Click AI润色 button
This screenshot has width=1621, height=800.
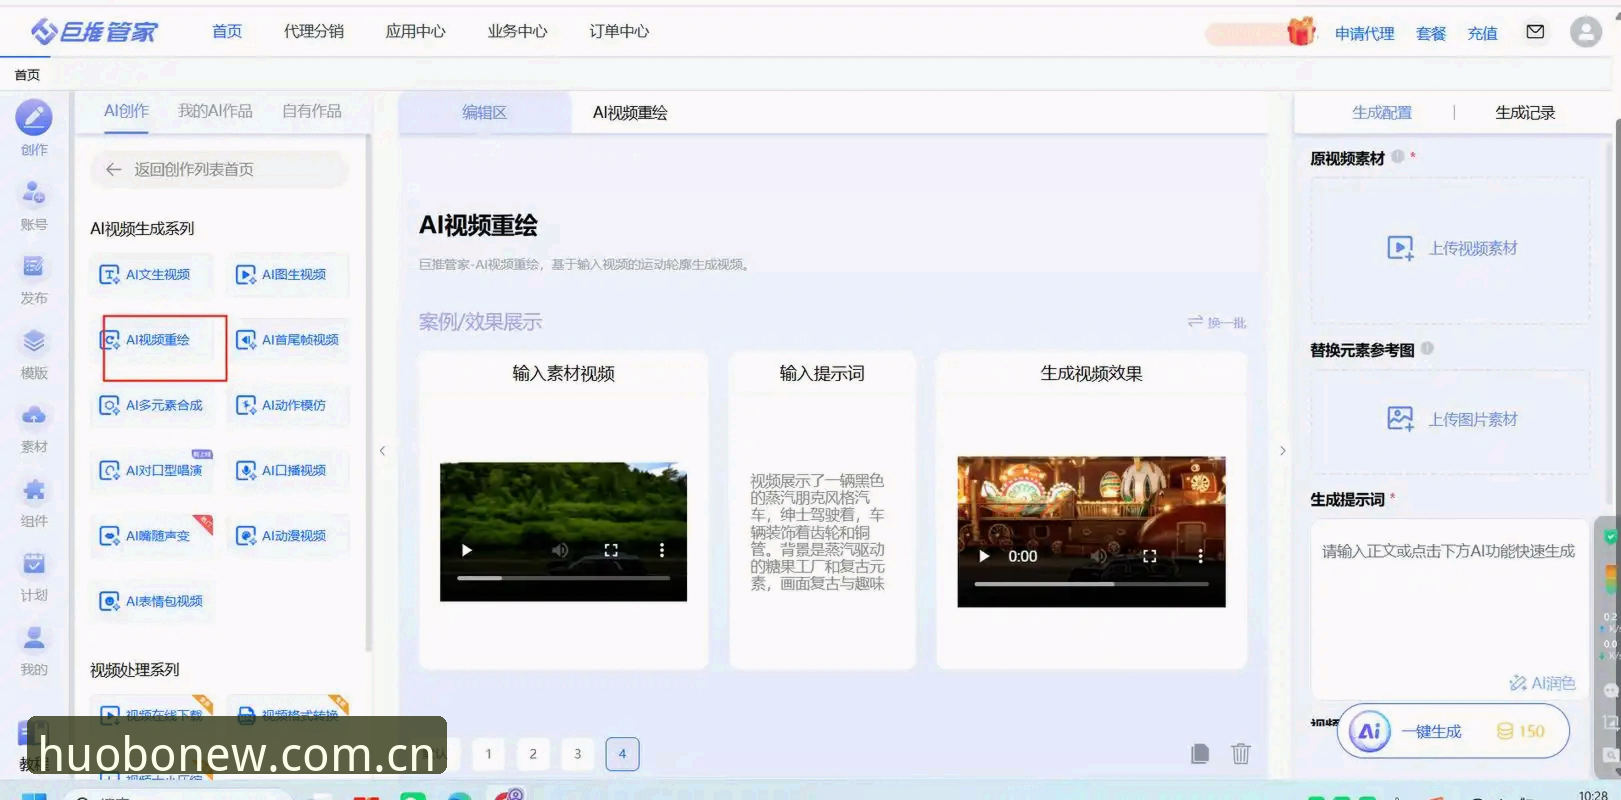(1542, 683)
